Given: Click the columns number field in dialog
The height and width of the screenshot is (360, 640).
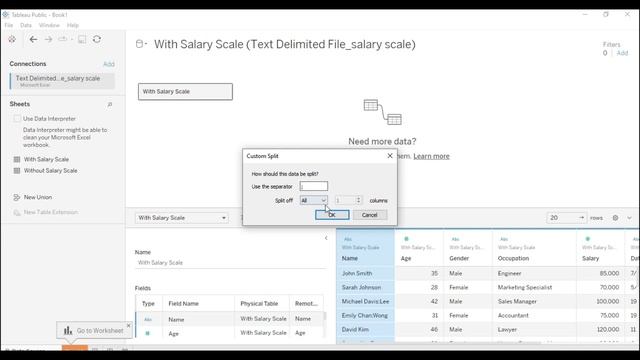Looking at the screenshot, I should pos(345,200).
